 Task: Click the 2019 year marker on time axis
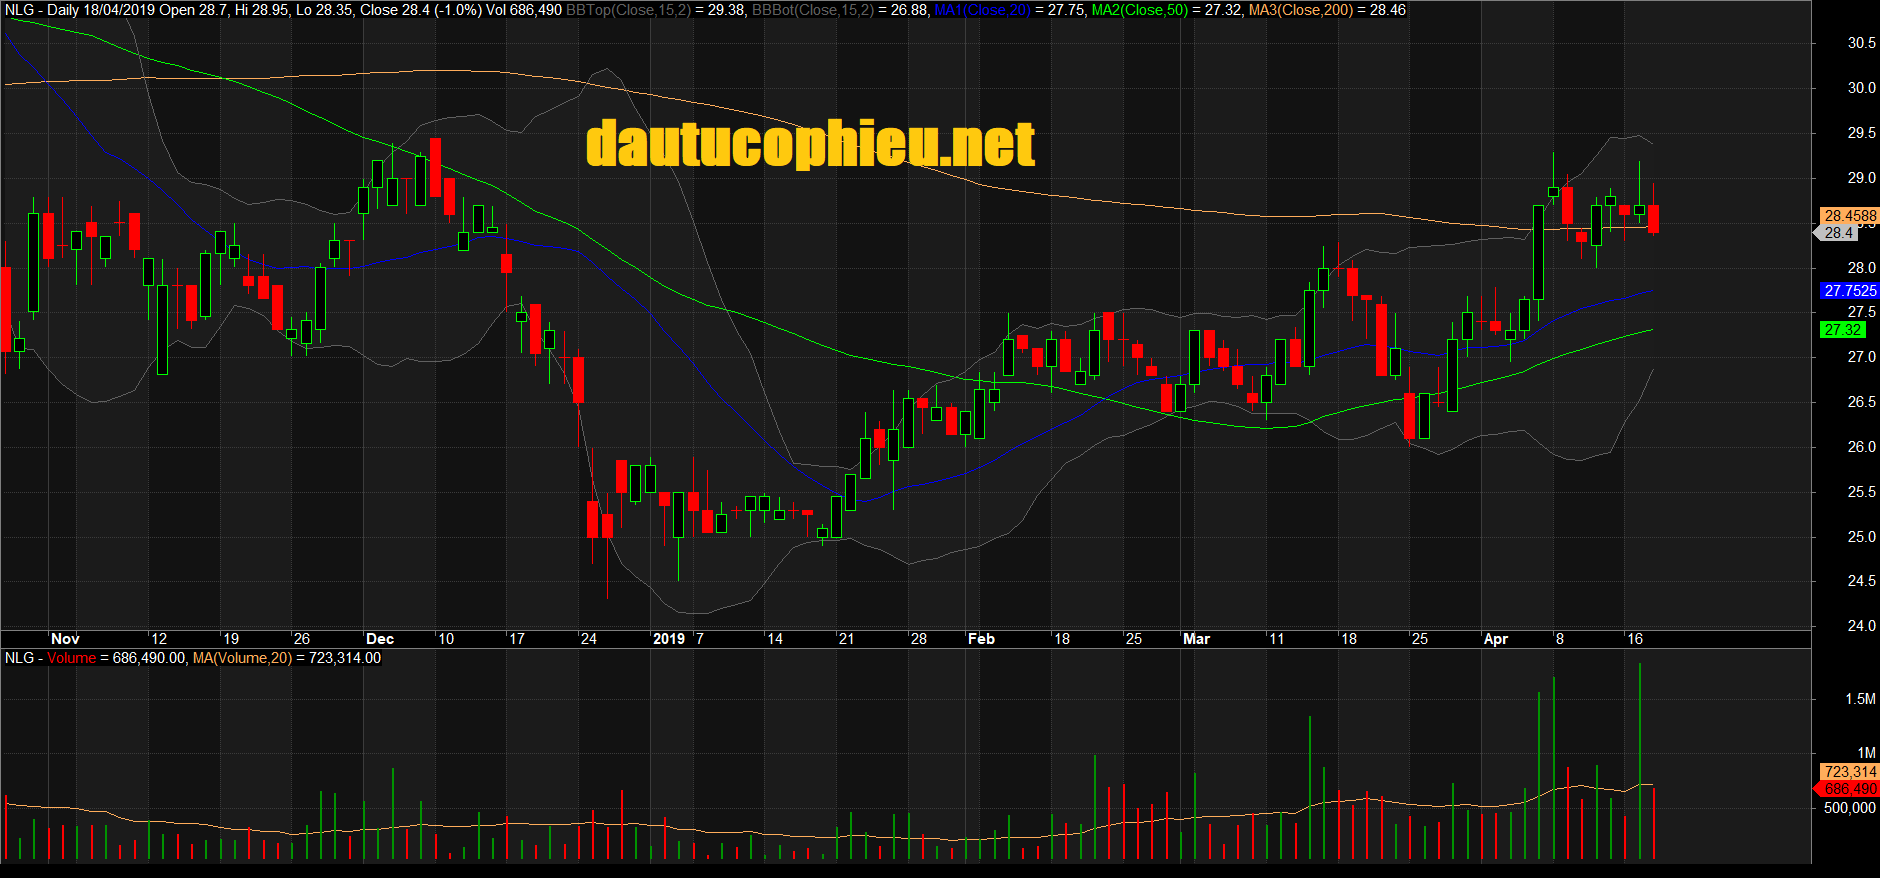pos(669,639)
